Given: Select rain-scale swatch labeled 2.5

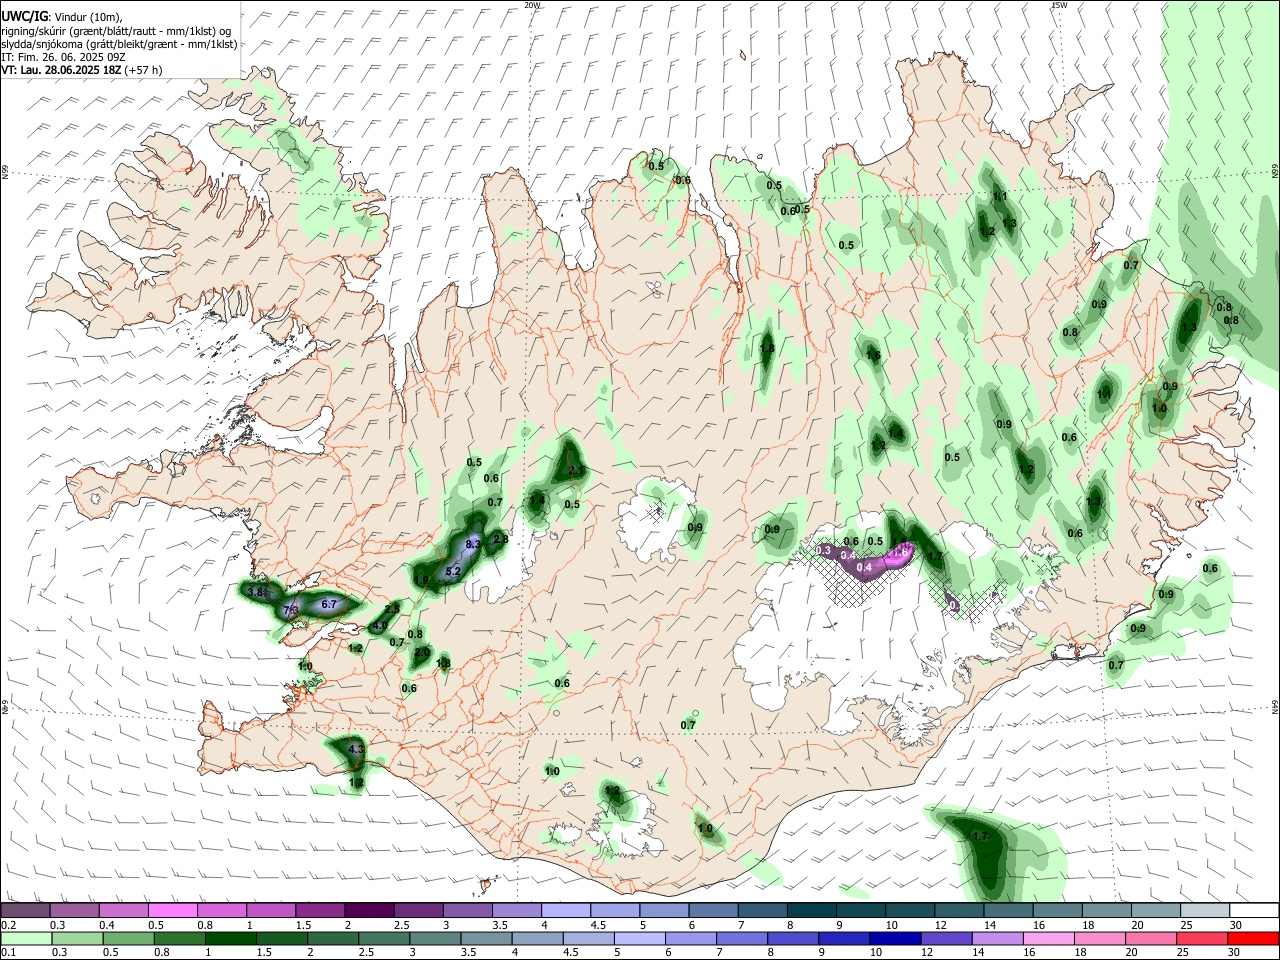Looking at the screenshot, I should (x=384, y=938).
